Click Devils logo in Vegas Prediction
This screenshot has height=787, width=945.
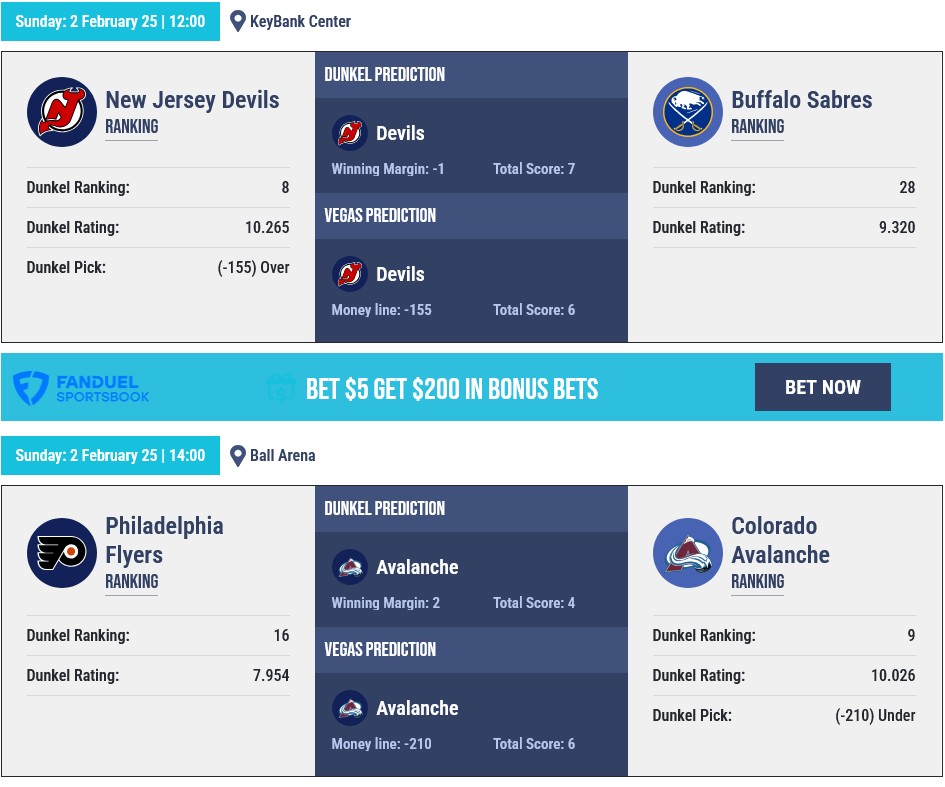[350, 274]
